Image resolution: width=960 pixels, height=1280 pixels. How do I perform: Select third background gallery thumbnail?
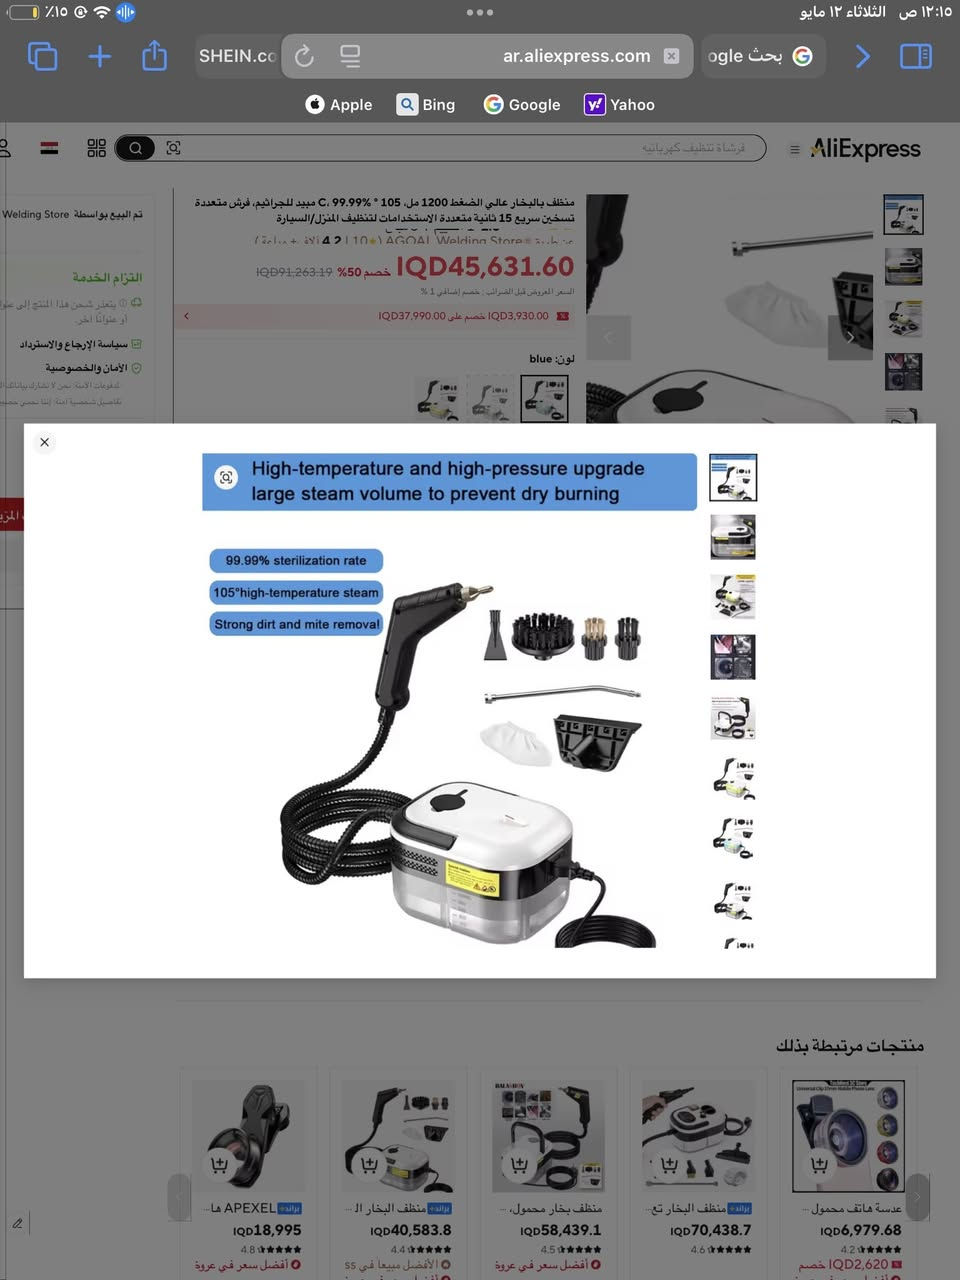tap(904, 319)
